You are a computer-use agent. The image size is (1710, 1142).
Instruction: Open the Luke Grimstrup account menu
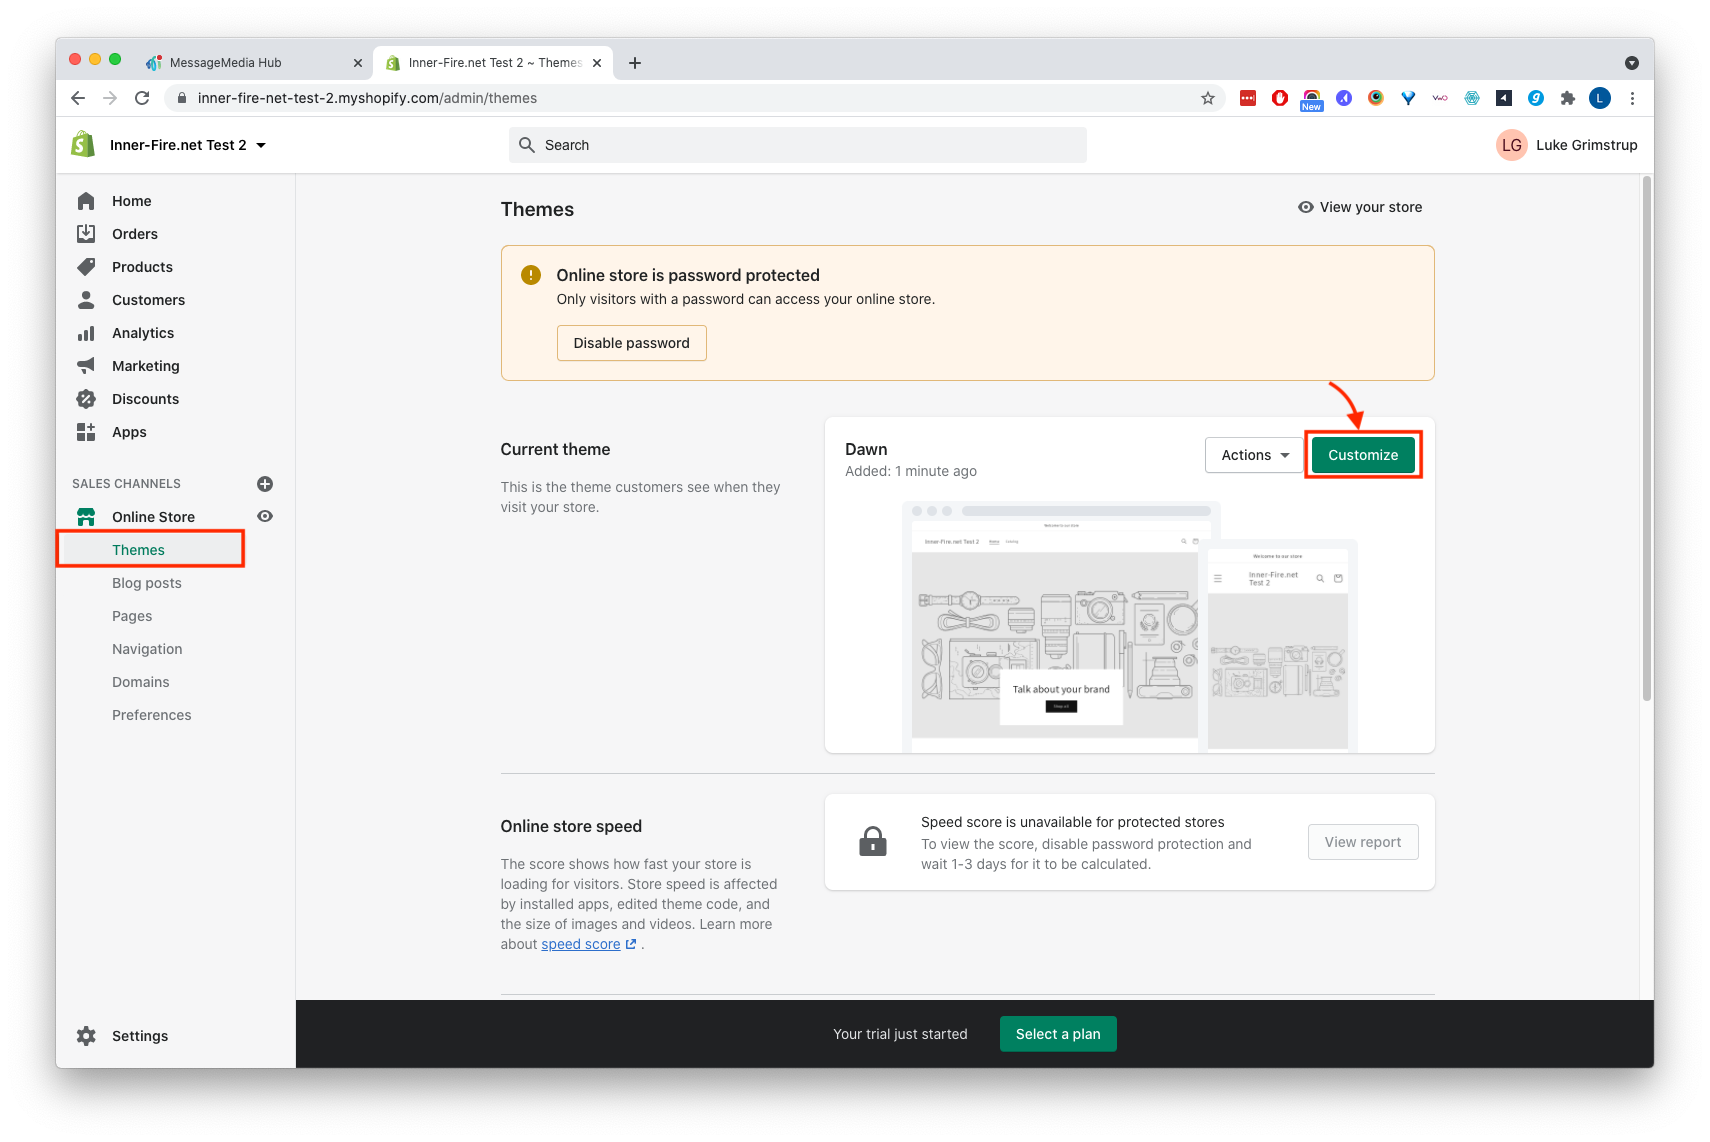(1567, 144)
